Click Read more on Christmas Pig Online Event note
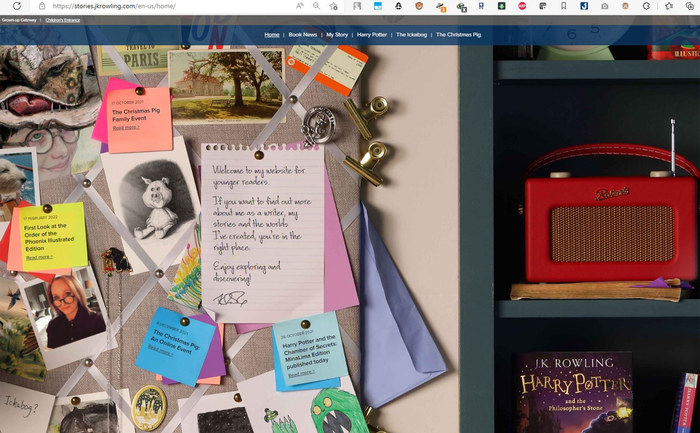The image size is (700, 433). click(160, 351)
